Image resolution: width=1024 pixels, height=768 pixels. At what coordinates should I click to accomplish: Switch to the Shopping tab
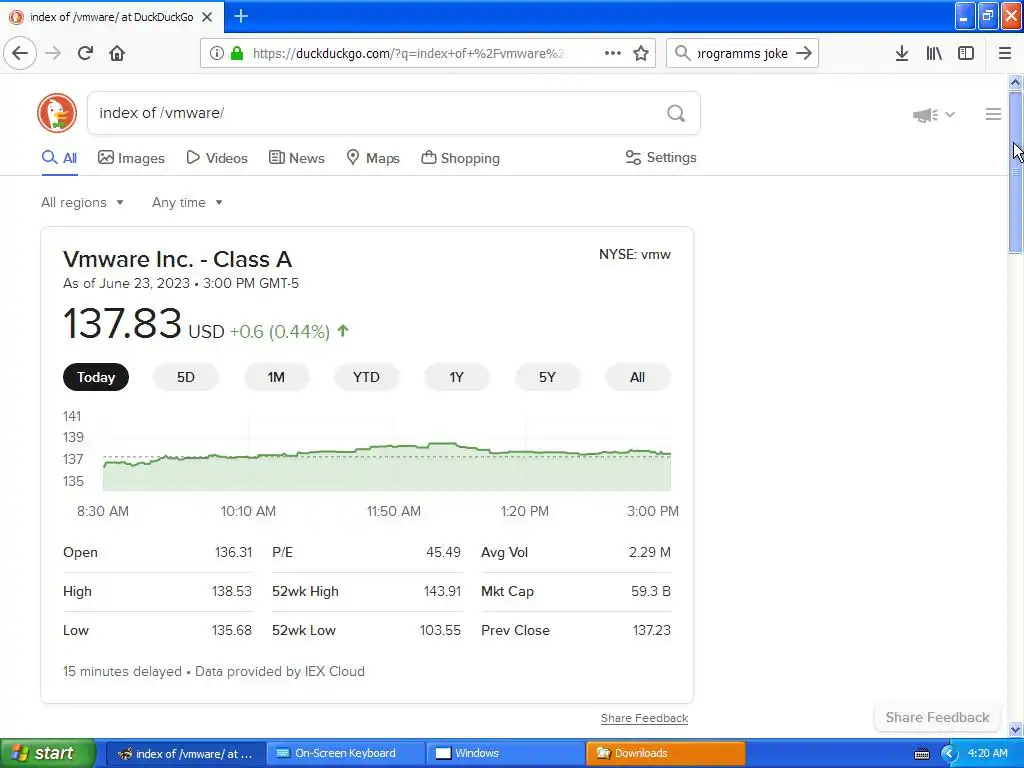click(x=460, y=158)
